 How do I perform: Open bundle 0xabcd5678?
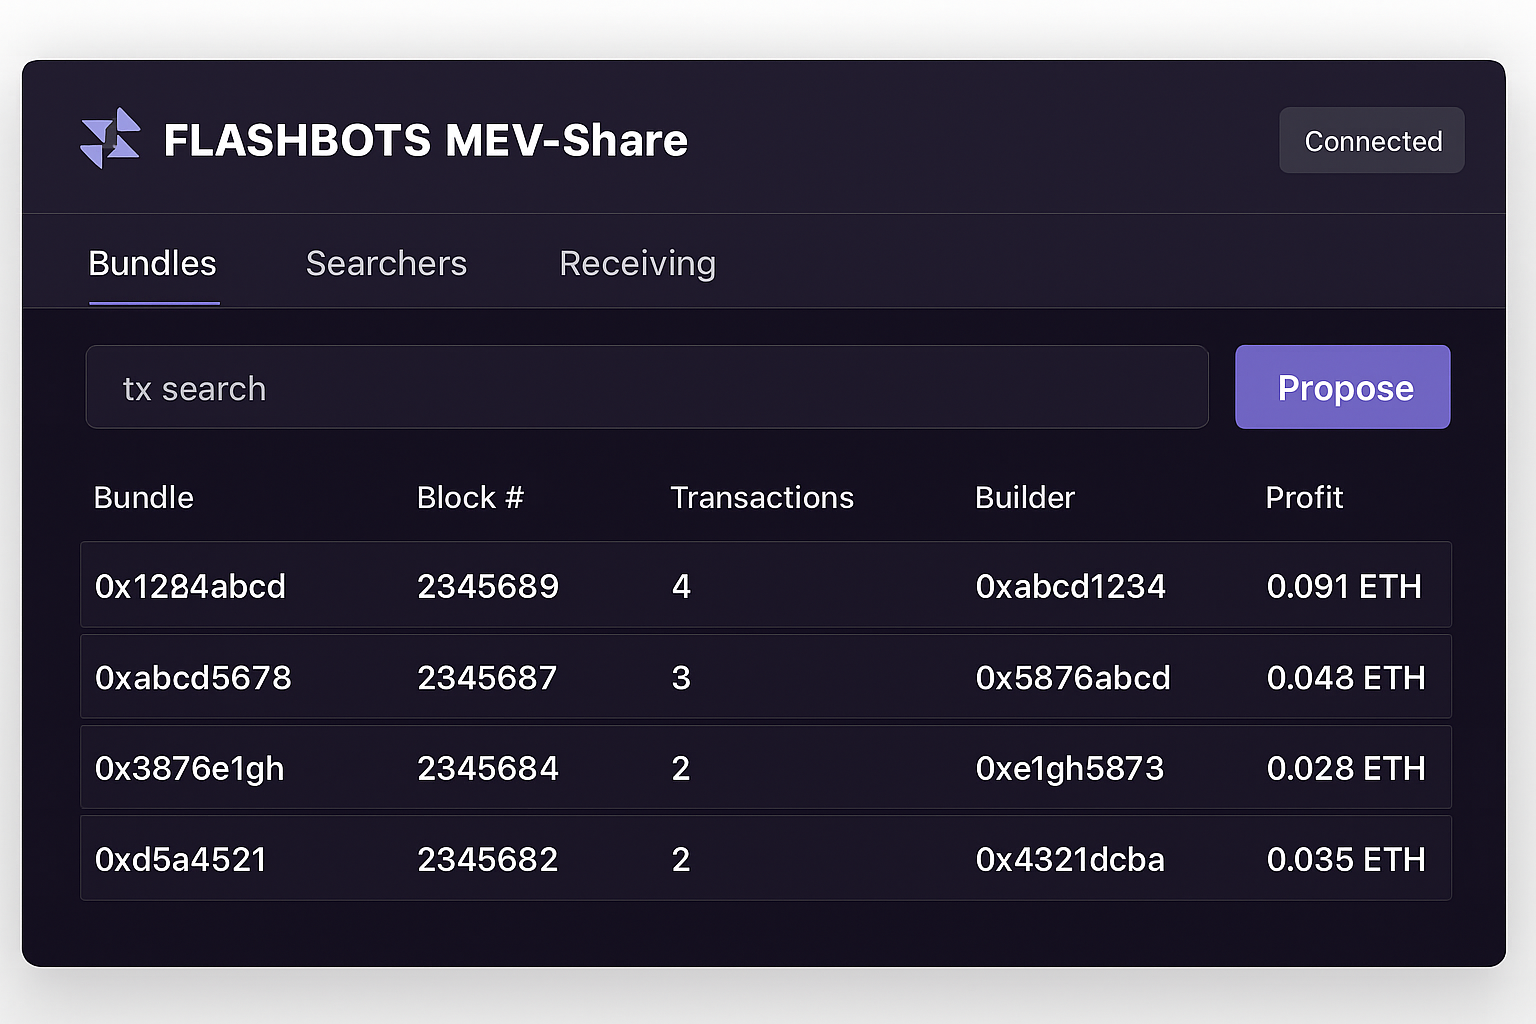[193, 677]
